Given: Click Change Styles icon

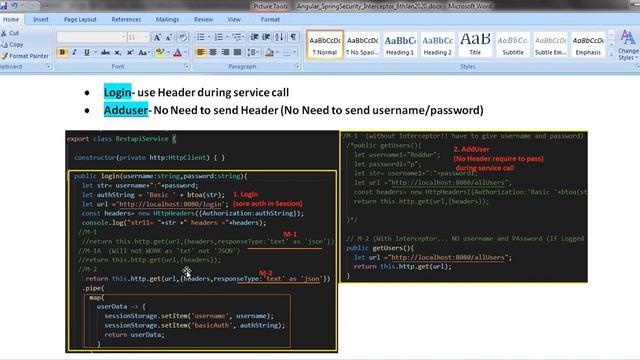Looking at the screenshot, I should point(628,45).
